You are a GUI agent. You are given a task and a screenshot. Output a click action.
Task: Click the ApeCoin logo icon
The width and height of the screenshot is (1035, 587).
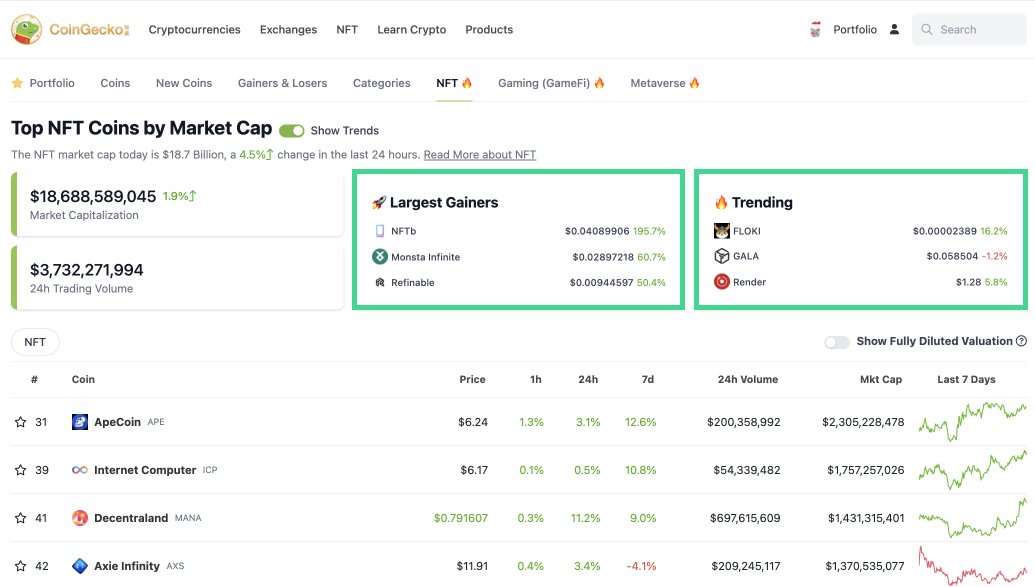[80, 422]
